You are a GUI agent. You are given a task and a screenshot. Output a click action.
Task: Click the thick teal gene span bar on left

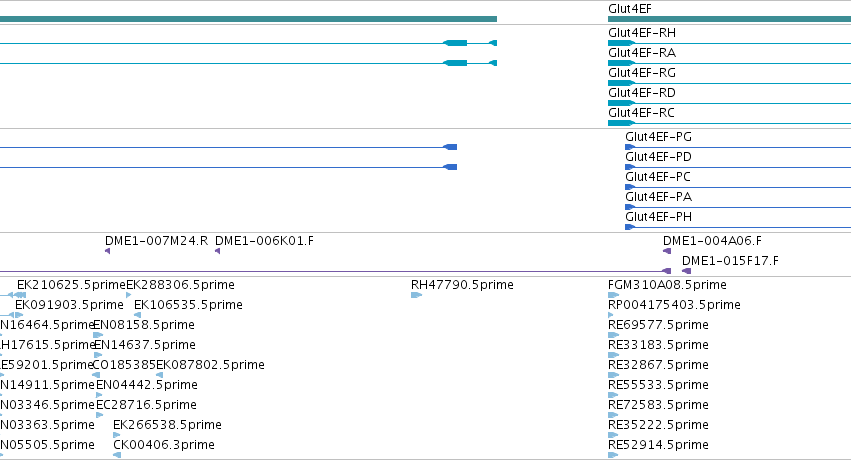[x=248, y=19]
